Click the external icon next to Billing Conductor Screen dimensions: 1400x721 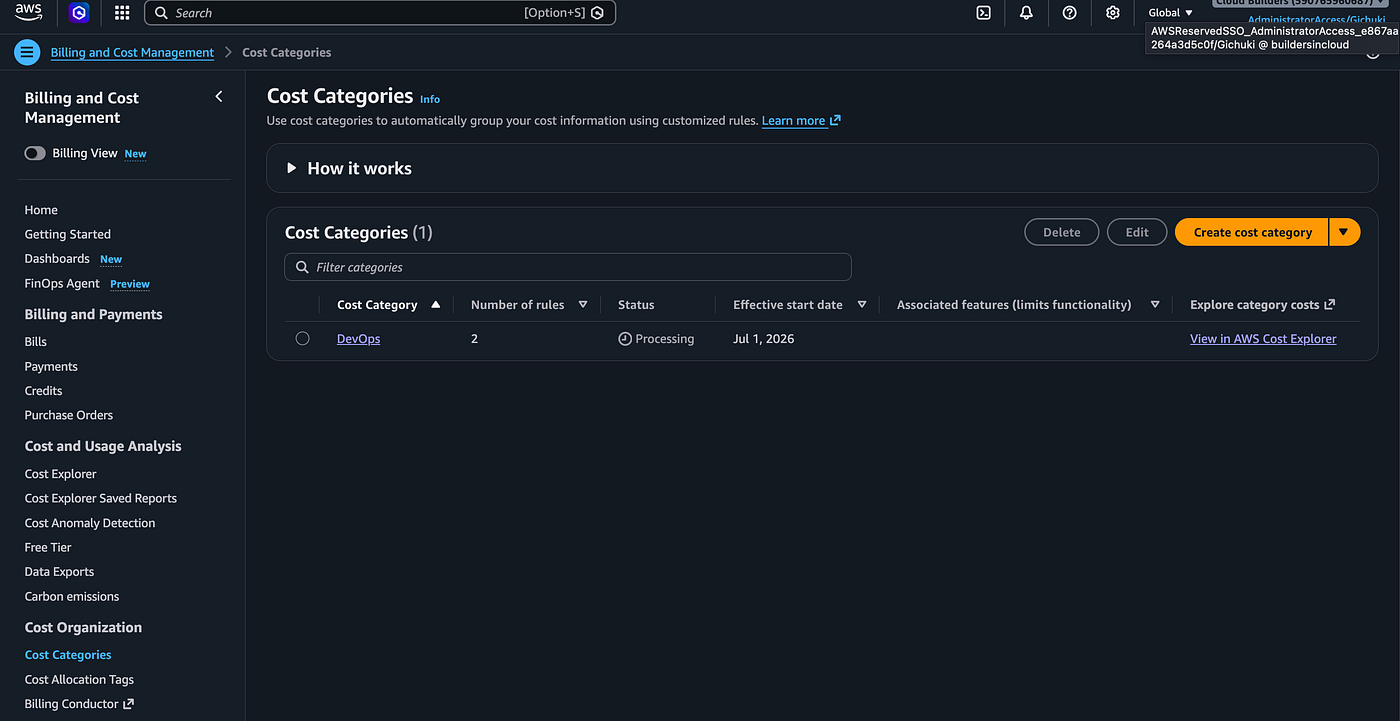coord(128,704)
